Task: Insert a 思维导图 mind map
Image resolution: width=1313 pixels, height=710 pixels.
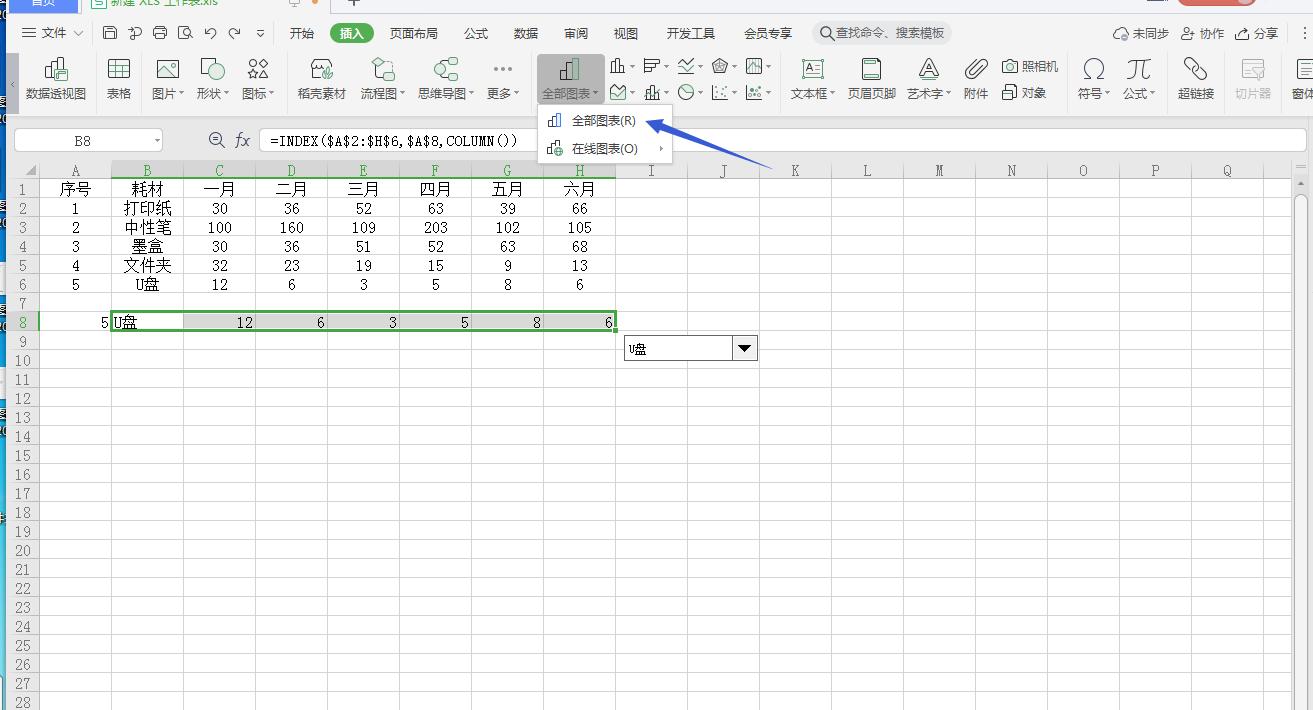Action: tap(446, 78)
